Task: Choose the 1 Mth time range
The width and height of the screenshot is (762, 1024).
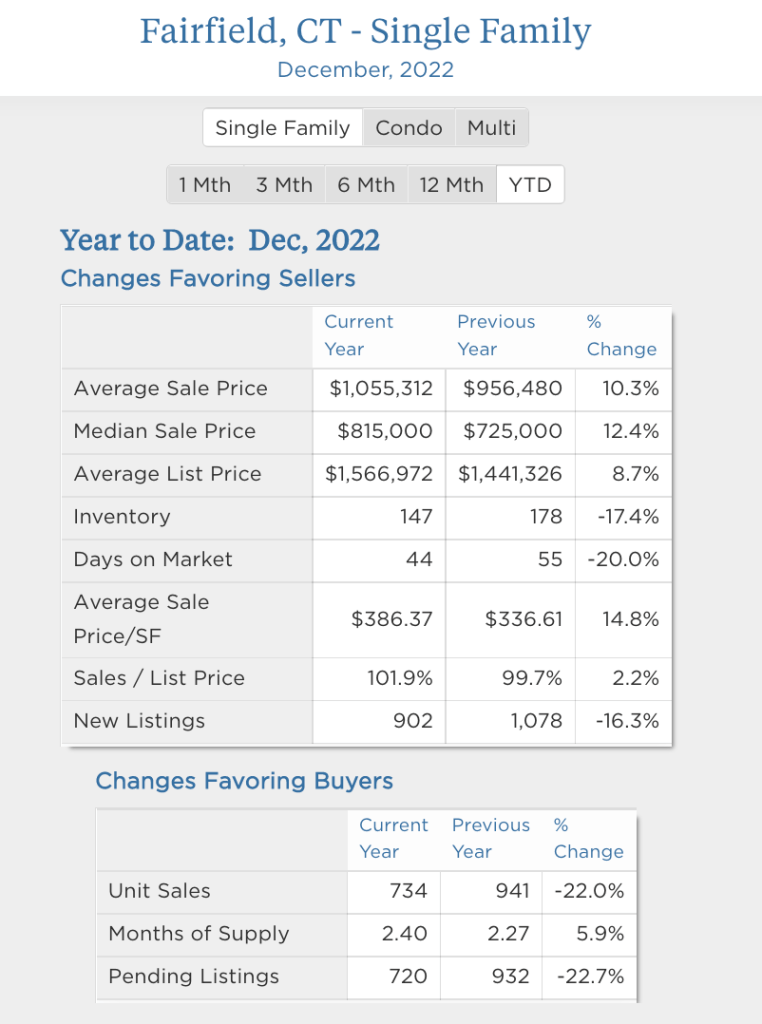Action: [205, 185]
